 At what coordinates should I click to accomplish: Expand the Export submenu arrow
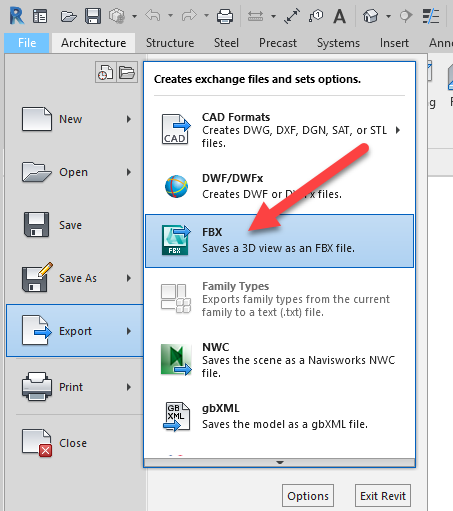coord(129,331)
